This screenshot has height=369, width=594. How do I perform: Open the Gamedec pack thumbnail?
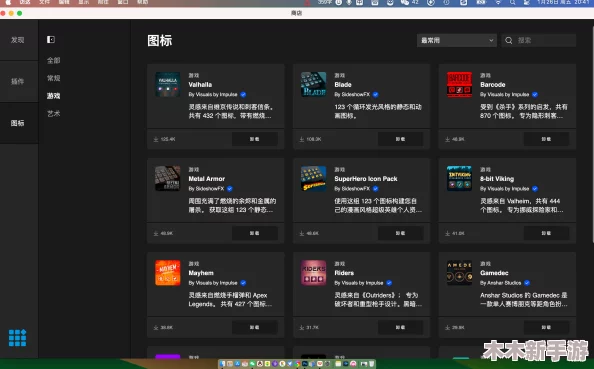[x=459, y=273]
